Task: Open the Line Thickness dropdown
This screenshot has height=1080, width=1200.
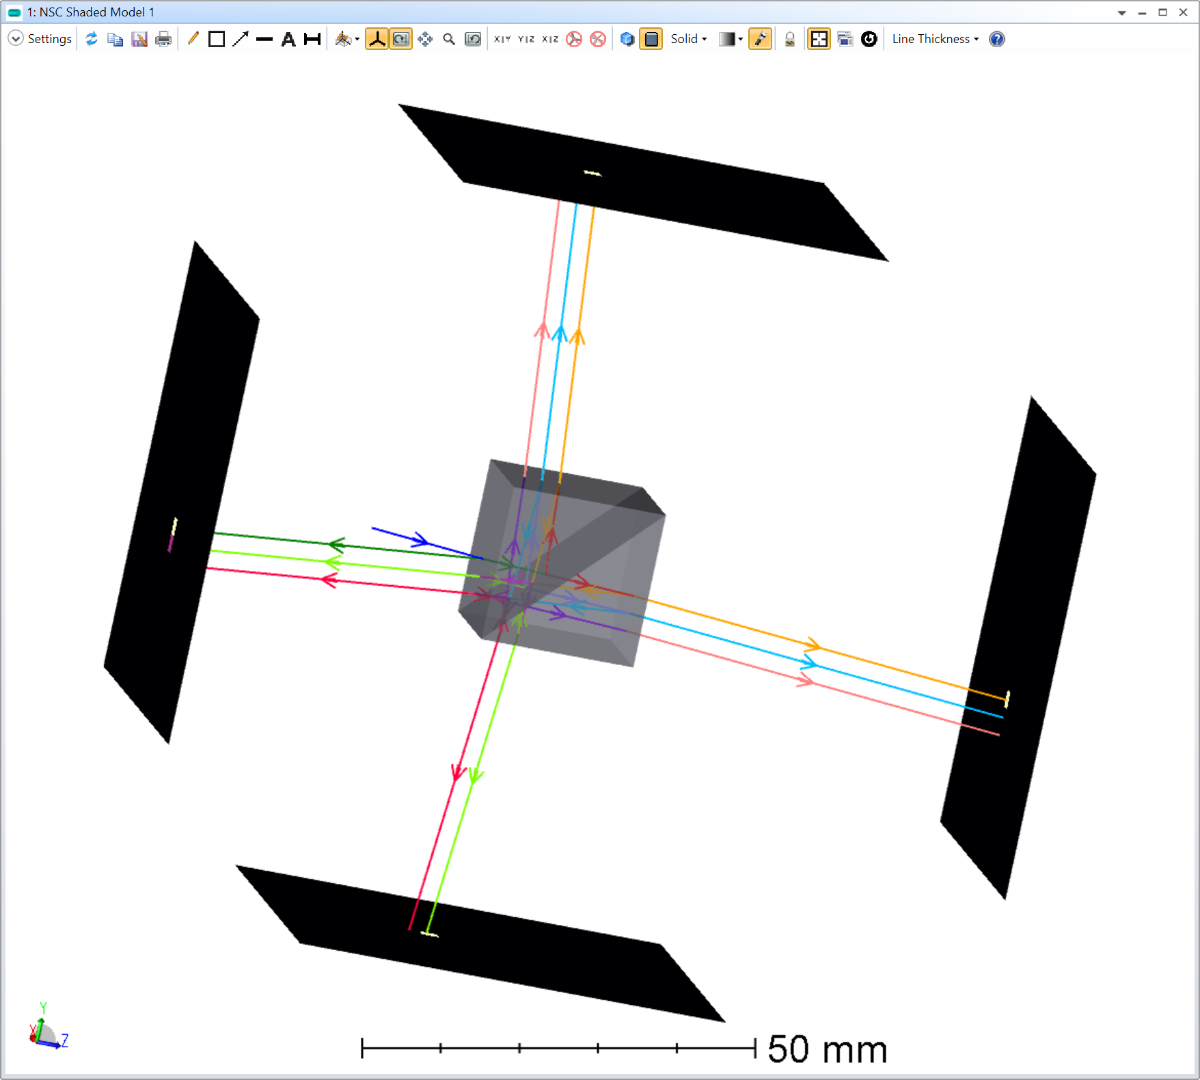Action: (935, 39)
